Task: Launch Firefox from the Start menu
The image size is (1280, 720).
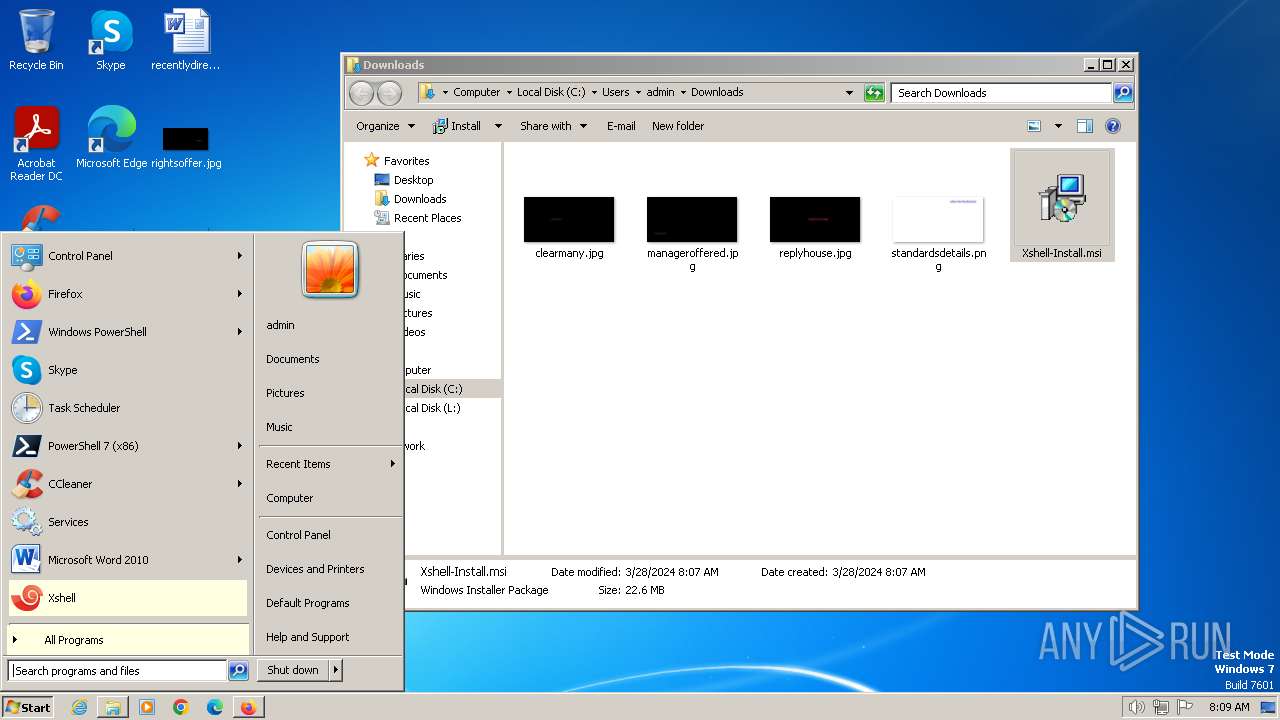Action: click(x=127, y=294)
